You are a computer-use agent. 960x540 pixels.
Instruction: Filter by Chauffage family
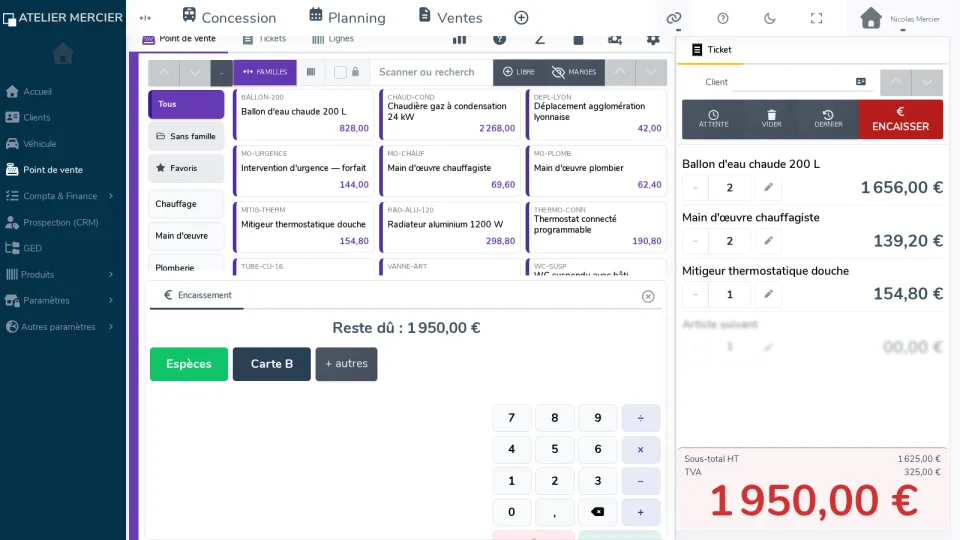pos(186,204)
